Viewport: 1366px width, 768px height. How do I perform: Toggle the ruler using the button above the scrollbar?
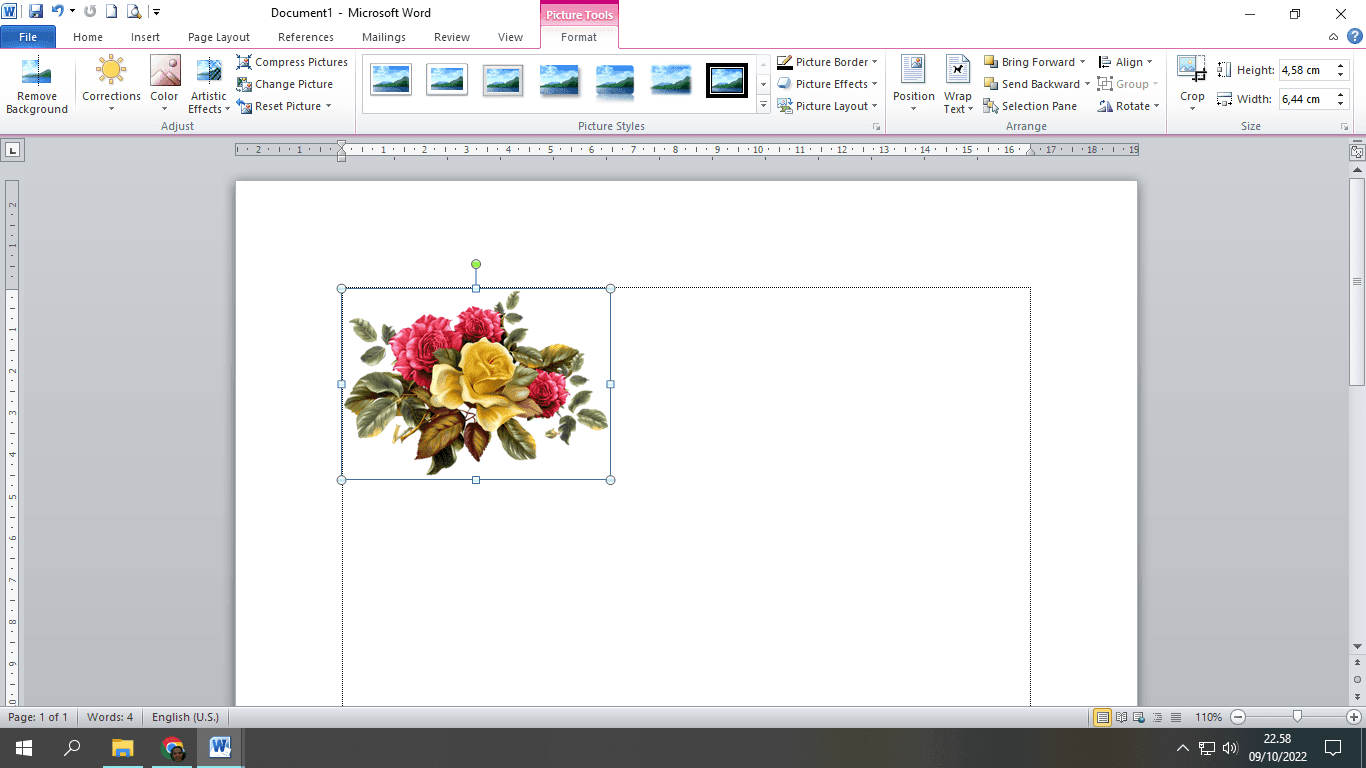coord(1357,153)
